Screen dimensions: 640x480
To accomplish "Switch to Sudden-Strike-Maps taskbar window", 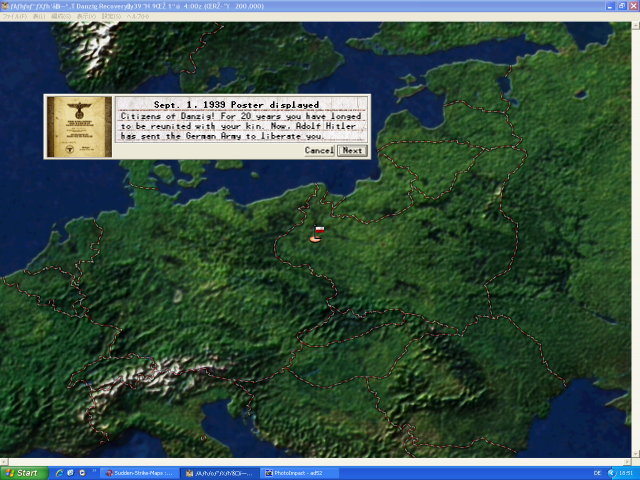I will [139, 473].
